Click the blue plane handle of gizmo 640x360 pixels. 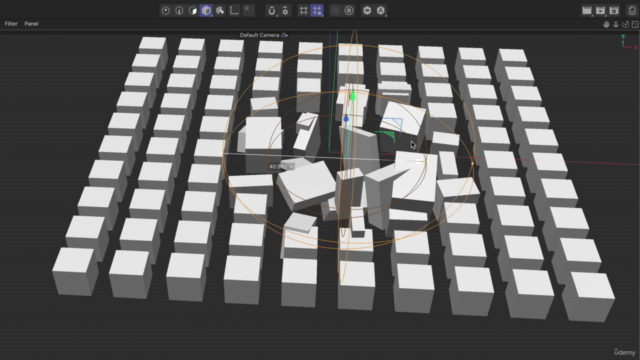pos(395,124)
